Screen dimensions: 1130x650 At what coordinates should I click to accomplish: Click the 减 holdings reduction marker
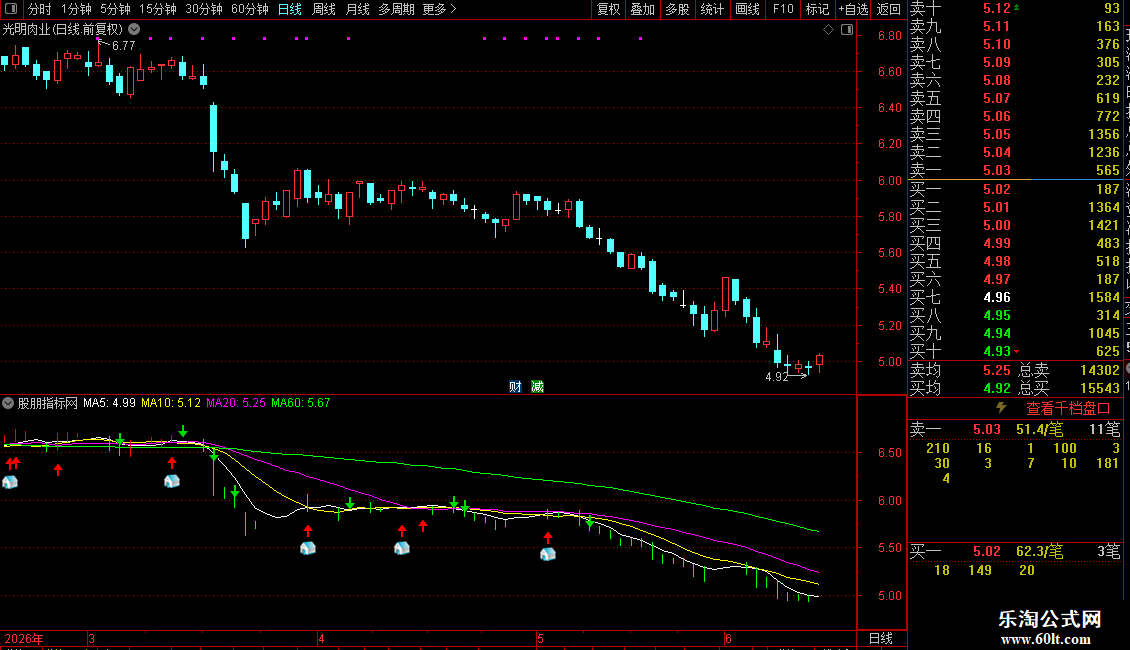(538, 387)
